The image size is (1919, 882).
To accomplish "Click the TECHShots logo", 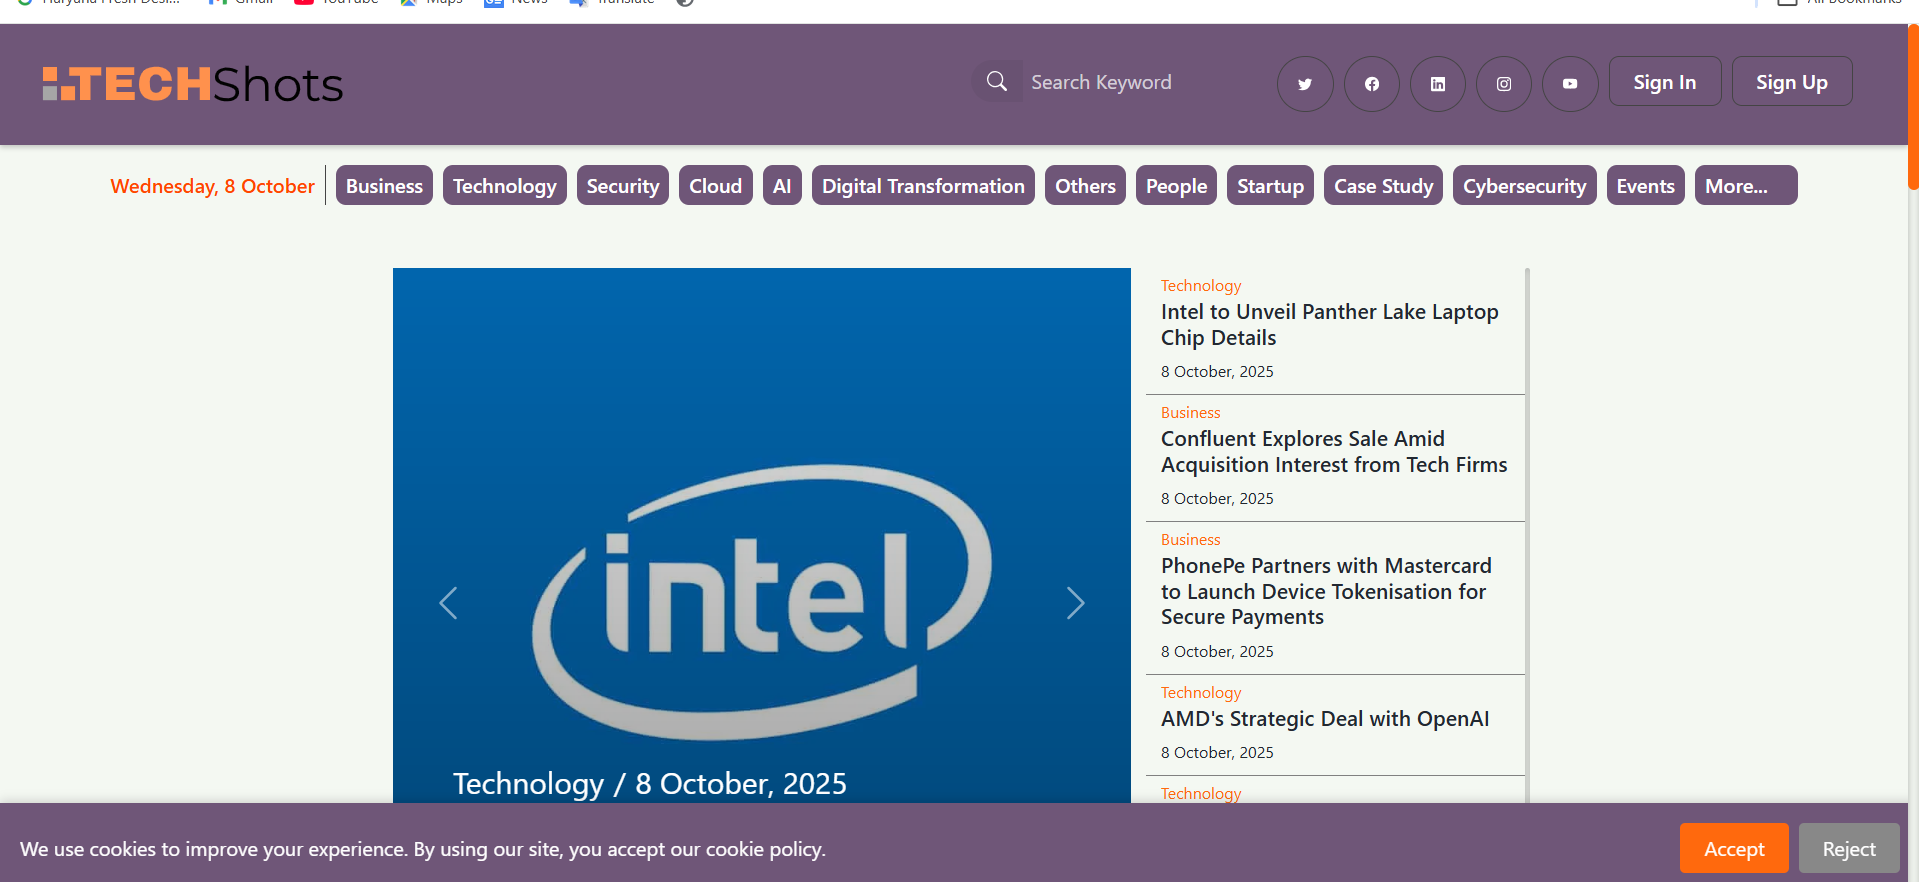I will (x=193, y=84).
